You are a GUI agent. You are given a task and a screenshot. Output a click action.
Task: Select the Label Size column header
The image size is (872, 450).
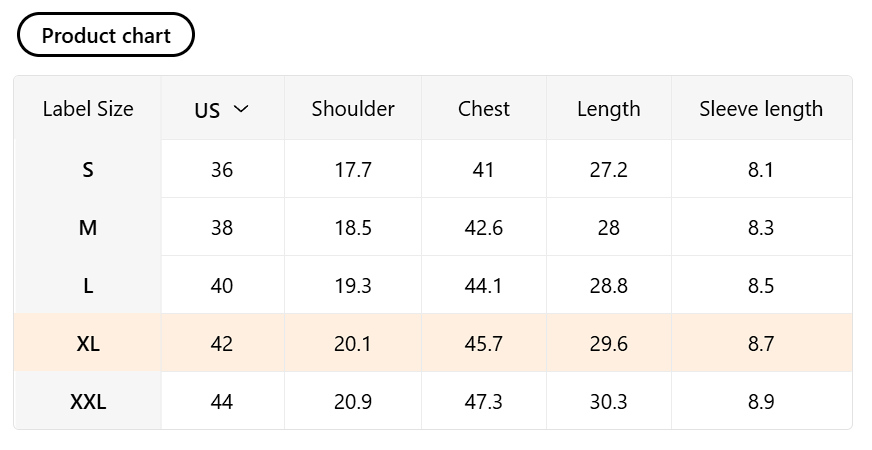pos(88,109)
